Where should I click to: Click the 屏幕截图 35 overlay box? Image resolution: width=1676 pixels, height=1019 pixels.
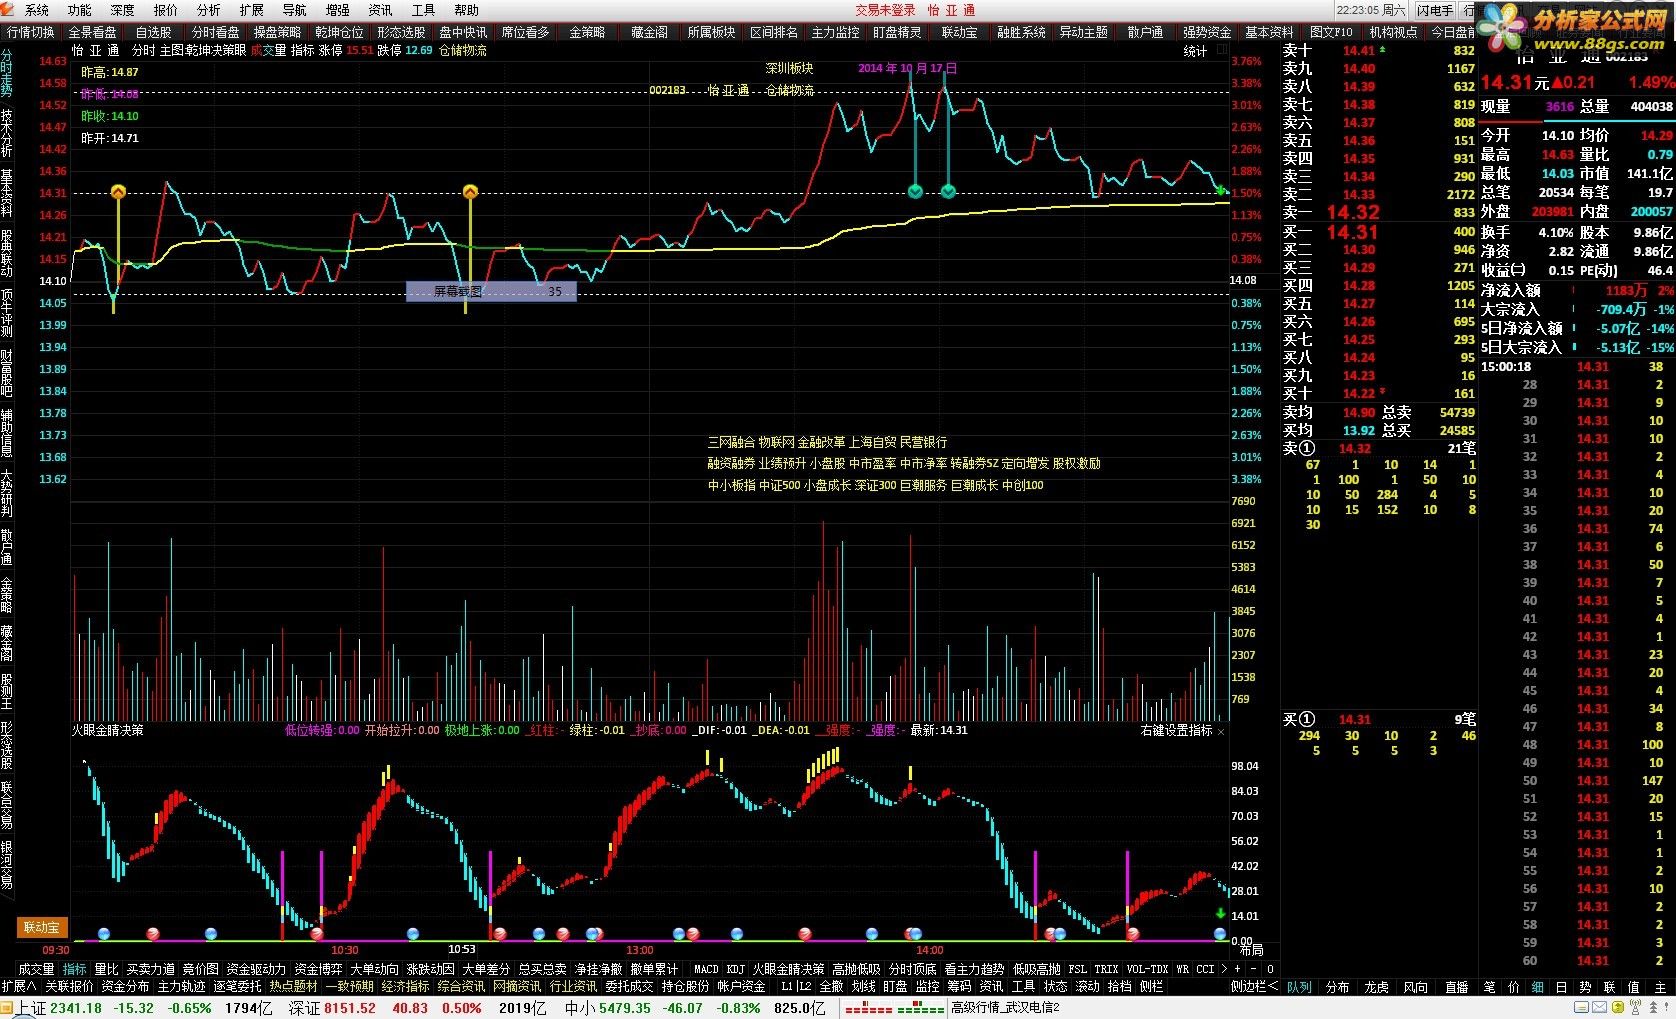point(491,292)
